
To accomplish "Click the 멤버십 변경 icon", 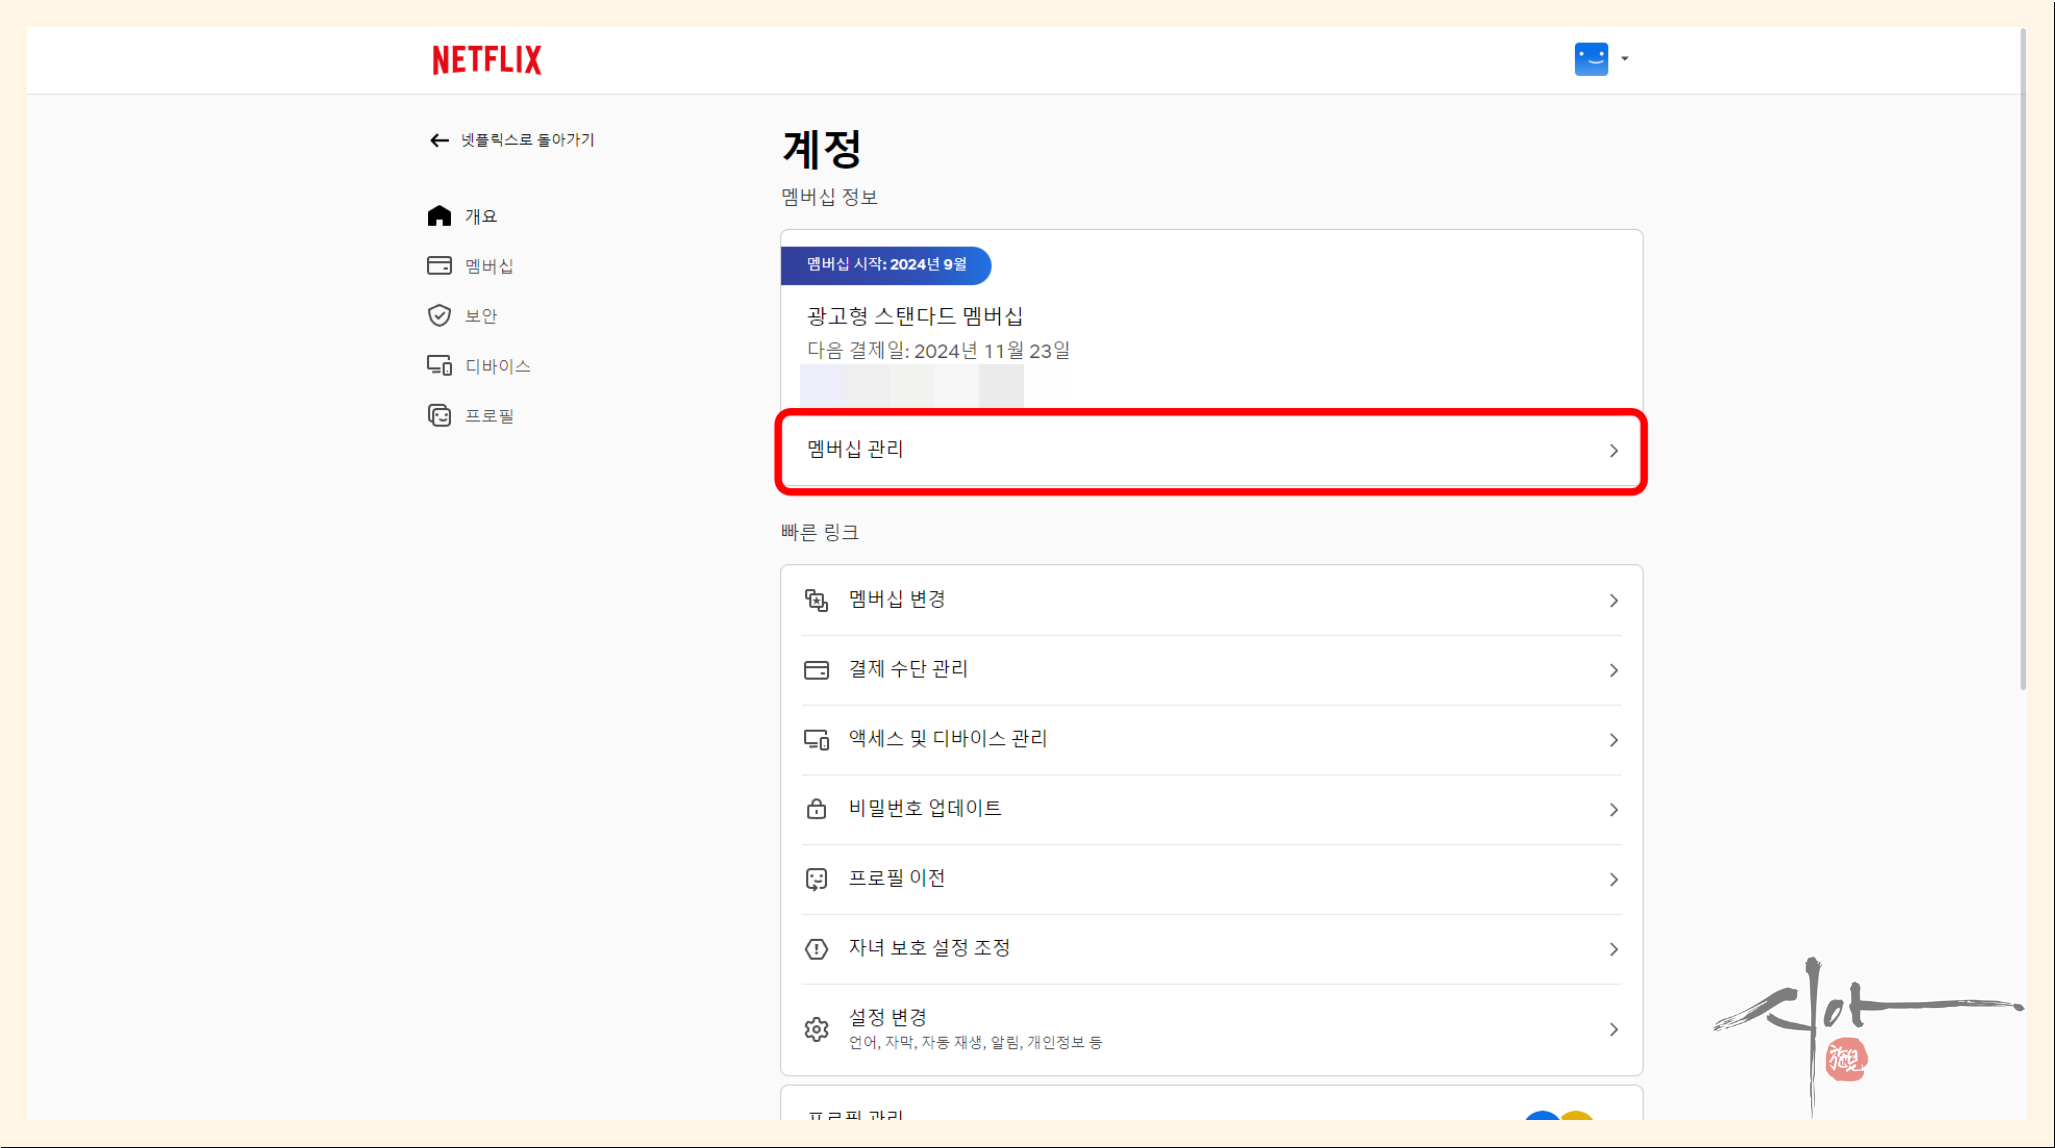I will tap(816, 600).
